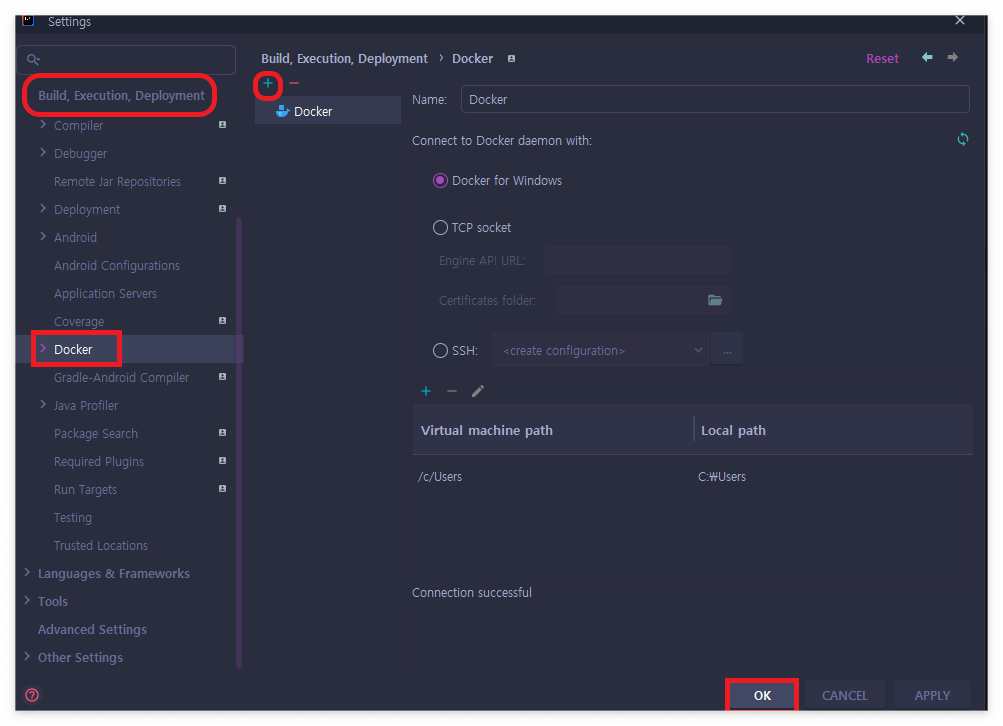
Task: Click the marker icon beside Coverage
Action: pyautogui.click(x=222, y=320)
